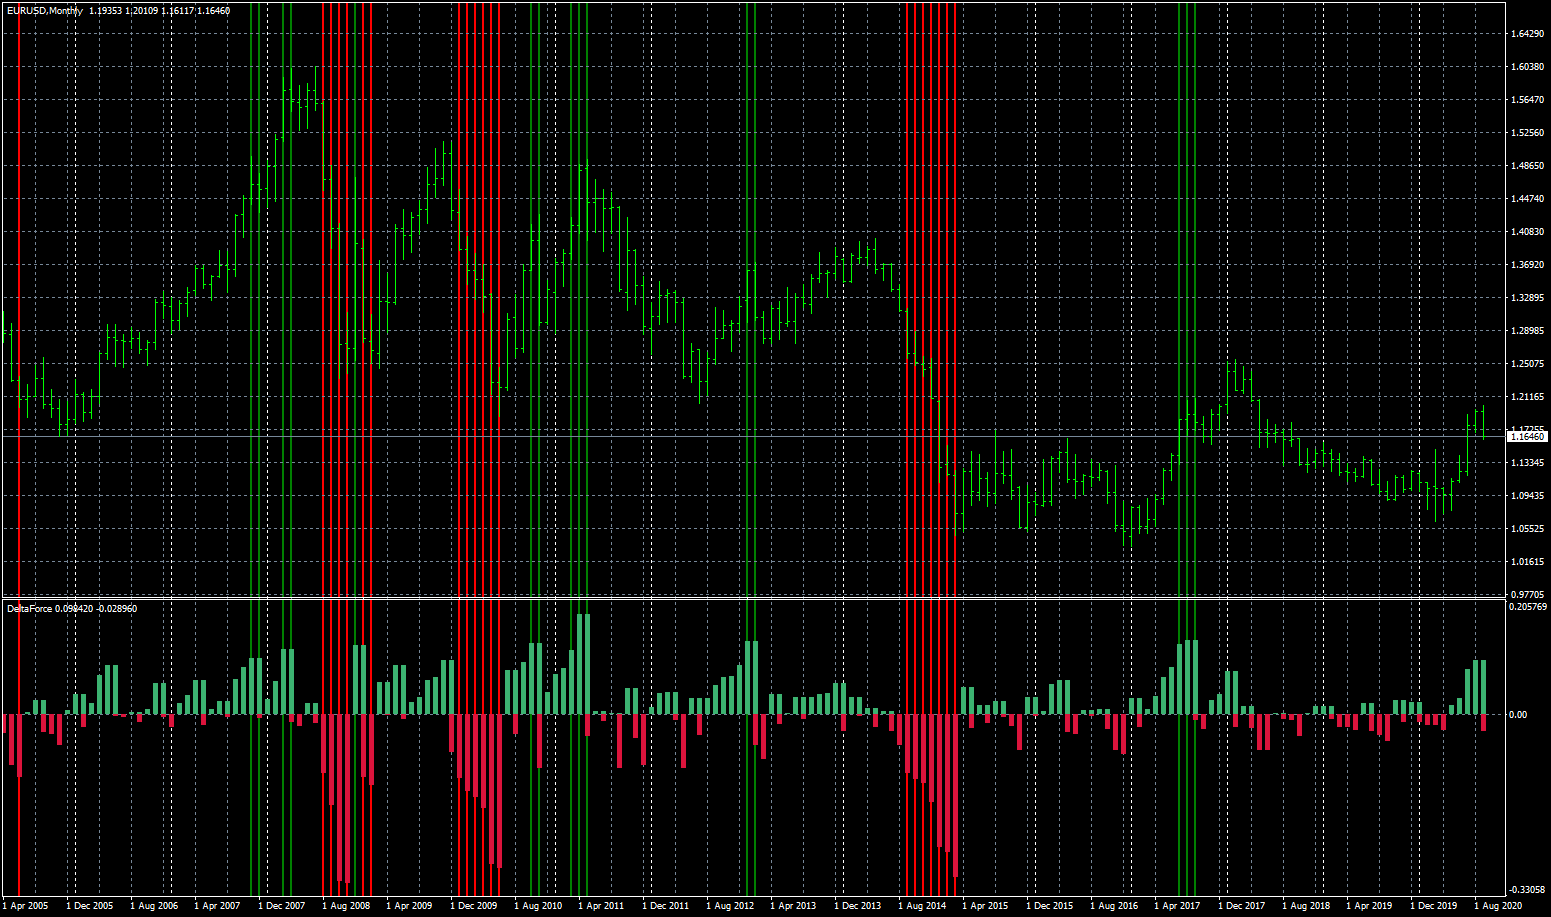Click the 1 Aug 2010 date label
Image resolution: width=1551 pixels, height=917 pixels.
click(537, 906)
